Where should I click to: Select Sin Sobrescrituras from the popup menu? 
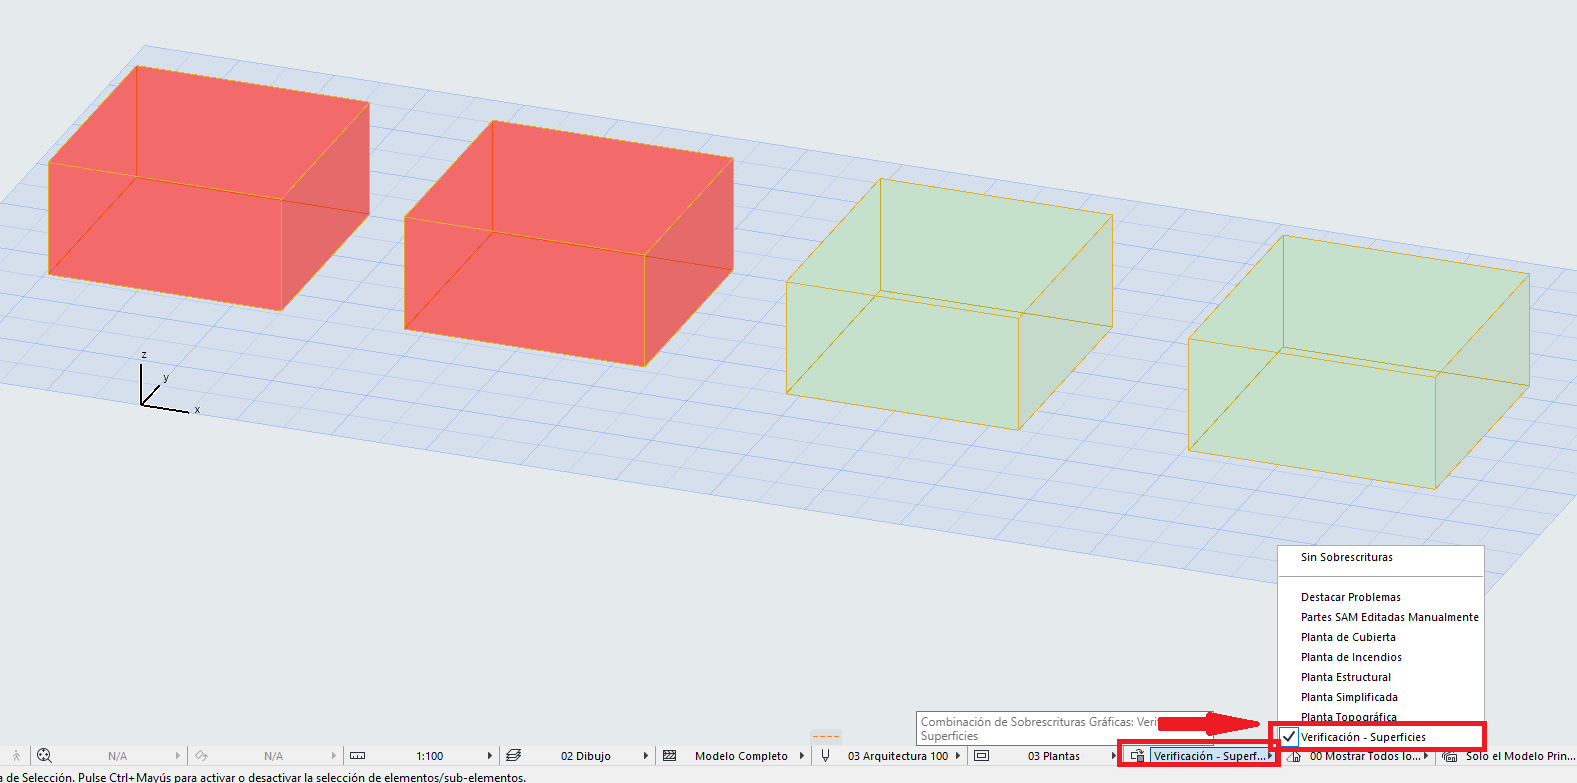[1346, 557]
